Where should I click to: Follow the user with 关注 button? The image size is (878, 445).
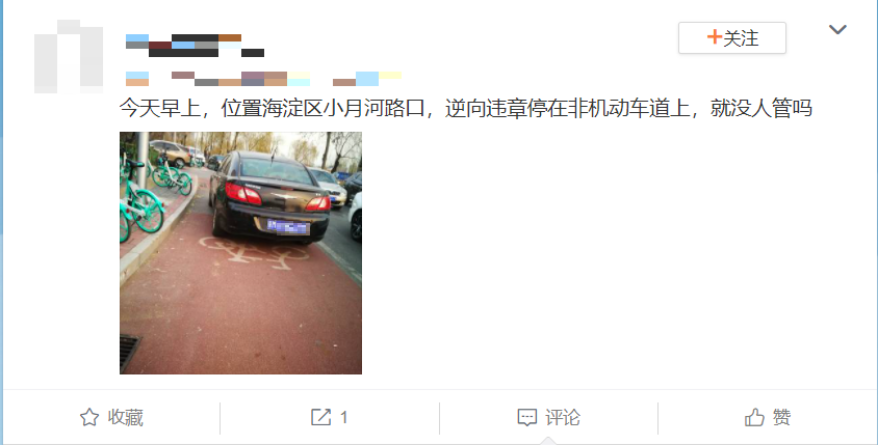point(732,38)
